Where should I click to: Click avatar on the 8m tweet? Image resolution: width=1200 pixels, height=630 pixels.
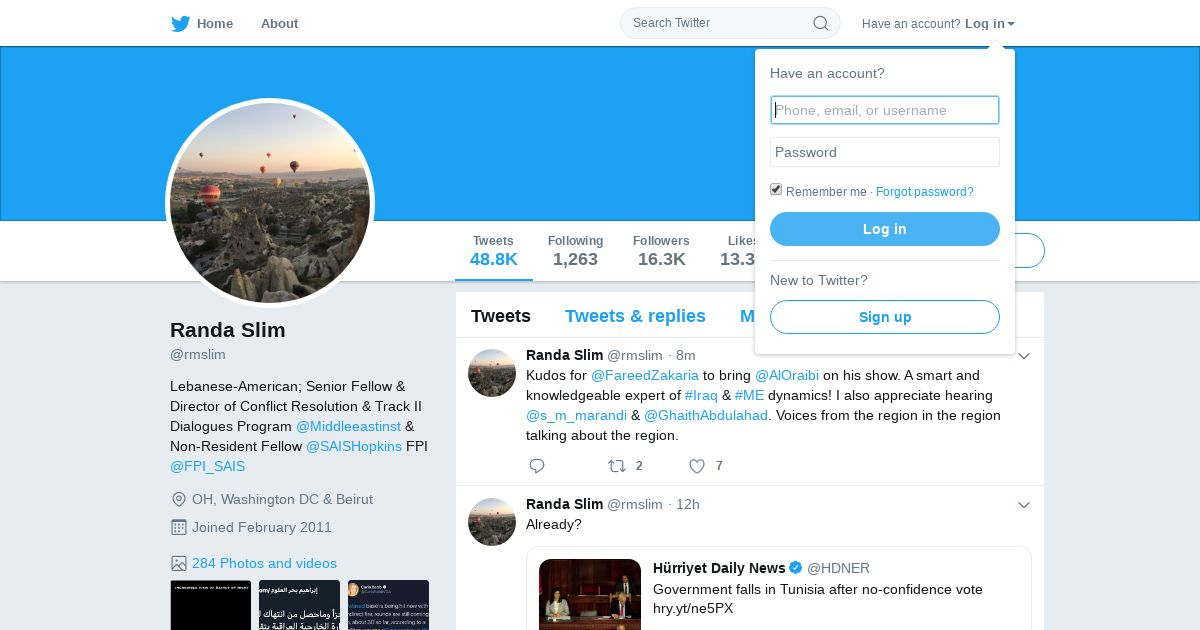(492, 373)
